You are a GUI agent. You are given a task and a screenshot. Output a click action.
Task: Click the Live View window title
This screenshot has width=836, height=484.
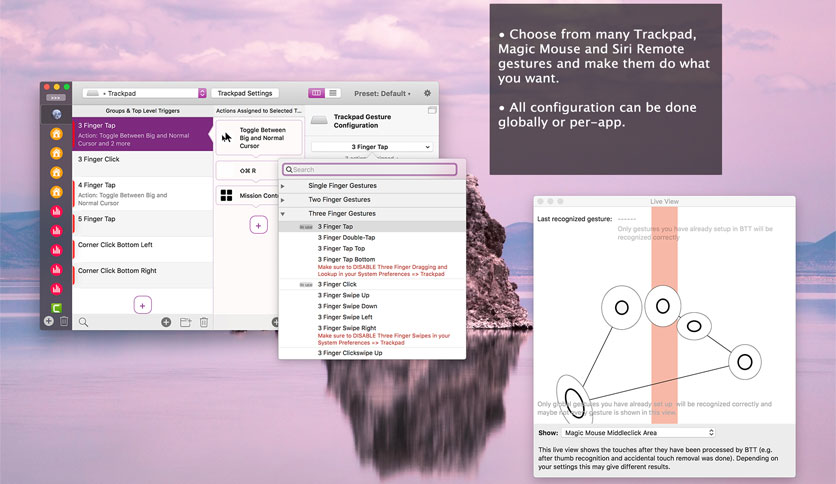(664, 201)
